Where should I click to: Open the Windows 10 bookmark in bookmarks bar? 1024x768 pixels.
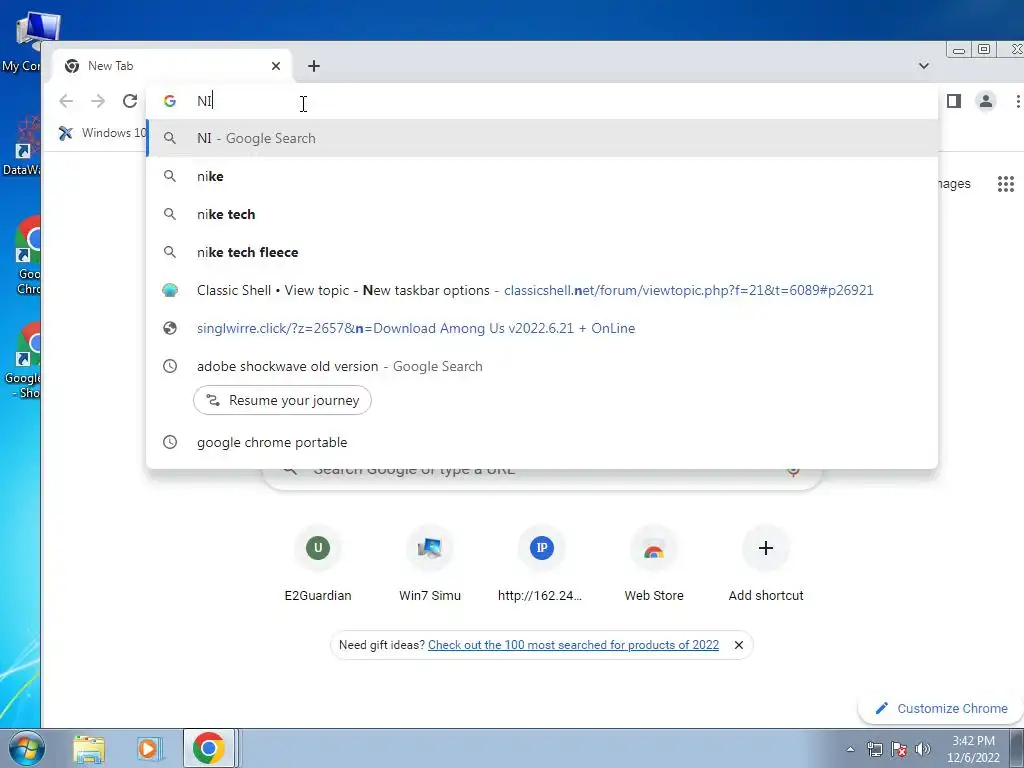pos(103,133)
